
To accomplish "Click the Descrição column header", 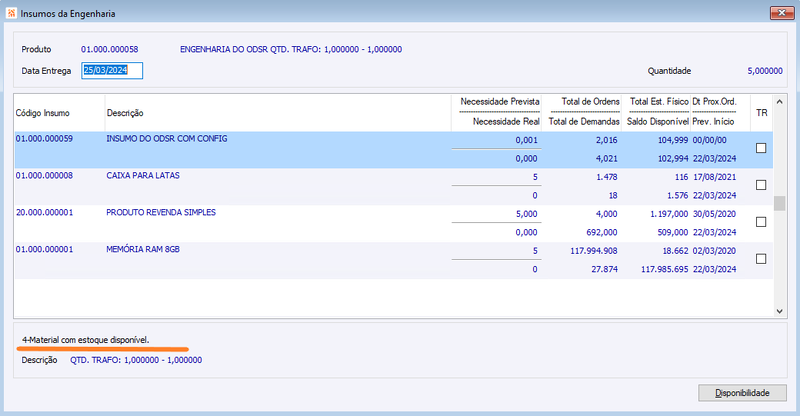I will tap(125, 113).
